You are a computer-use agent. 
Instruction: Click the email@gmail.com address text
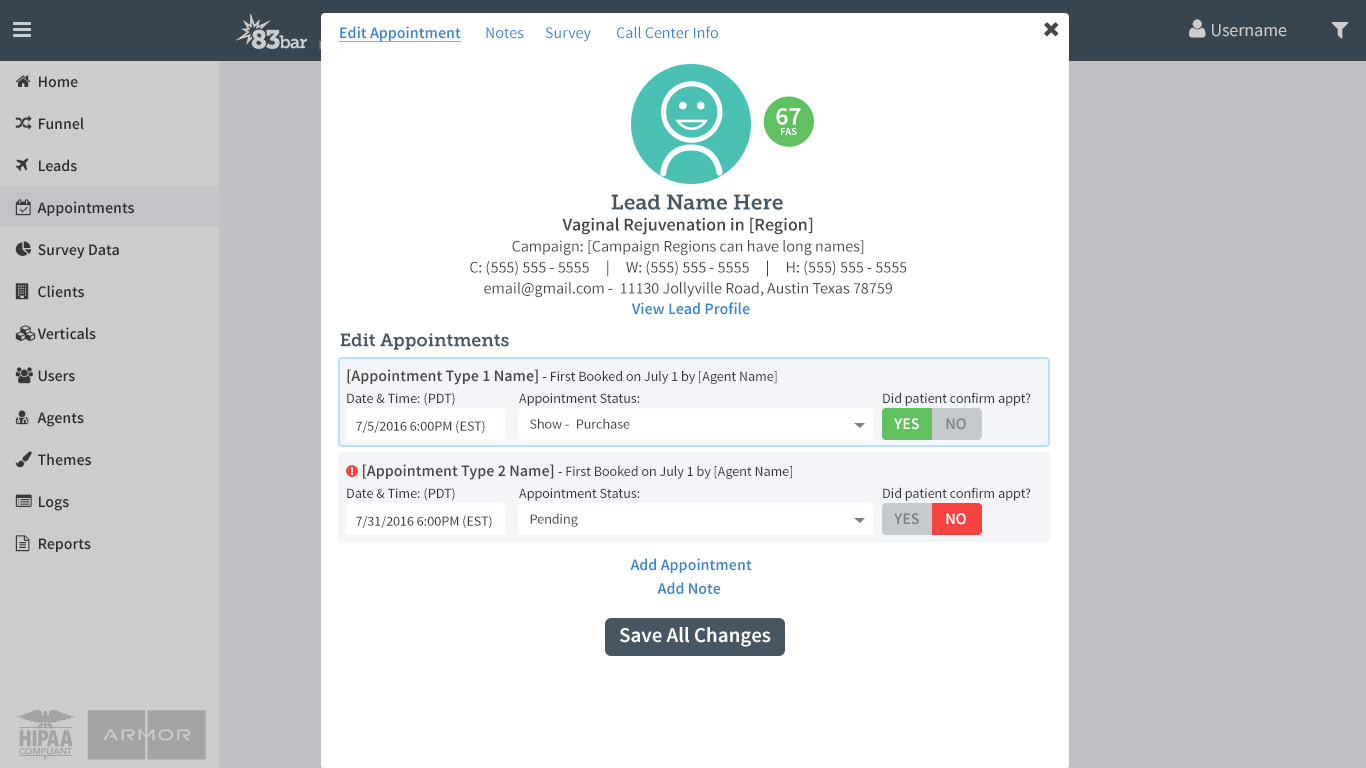coord(544,288)
